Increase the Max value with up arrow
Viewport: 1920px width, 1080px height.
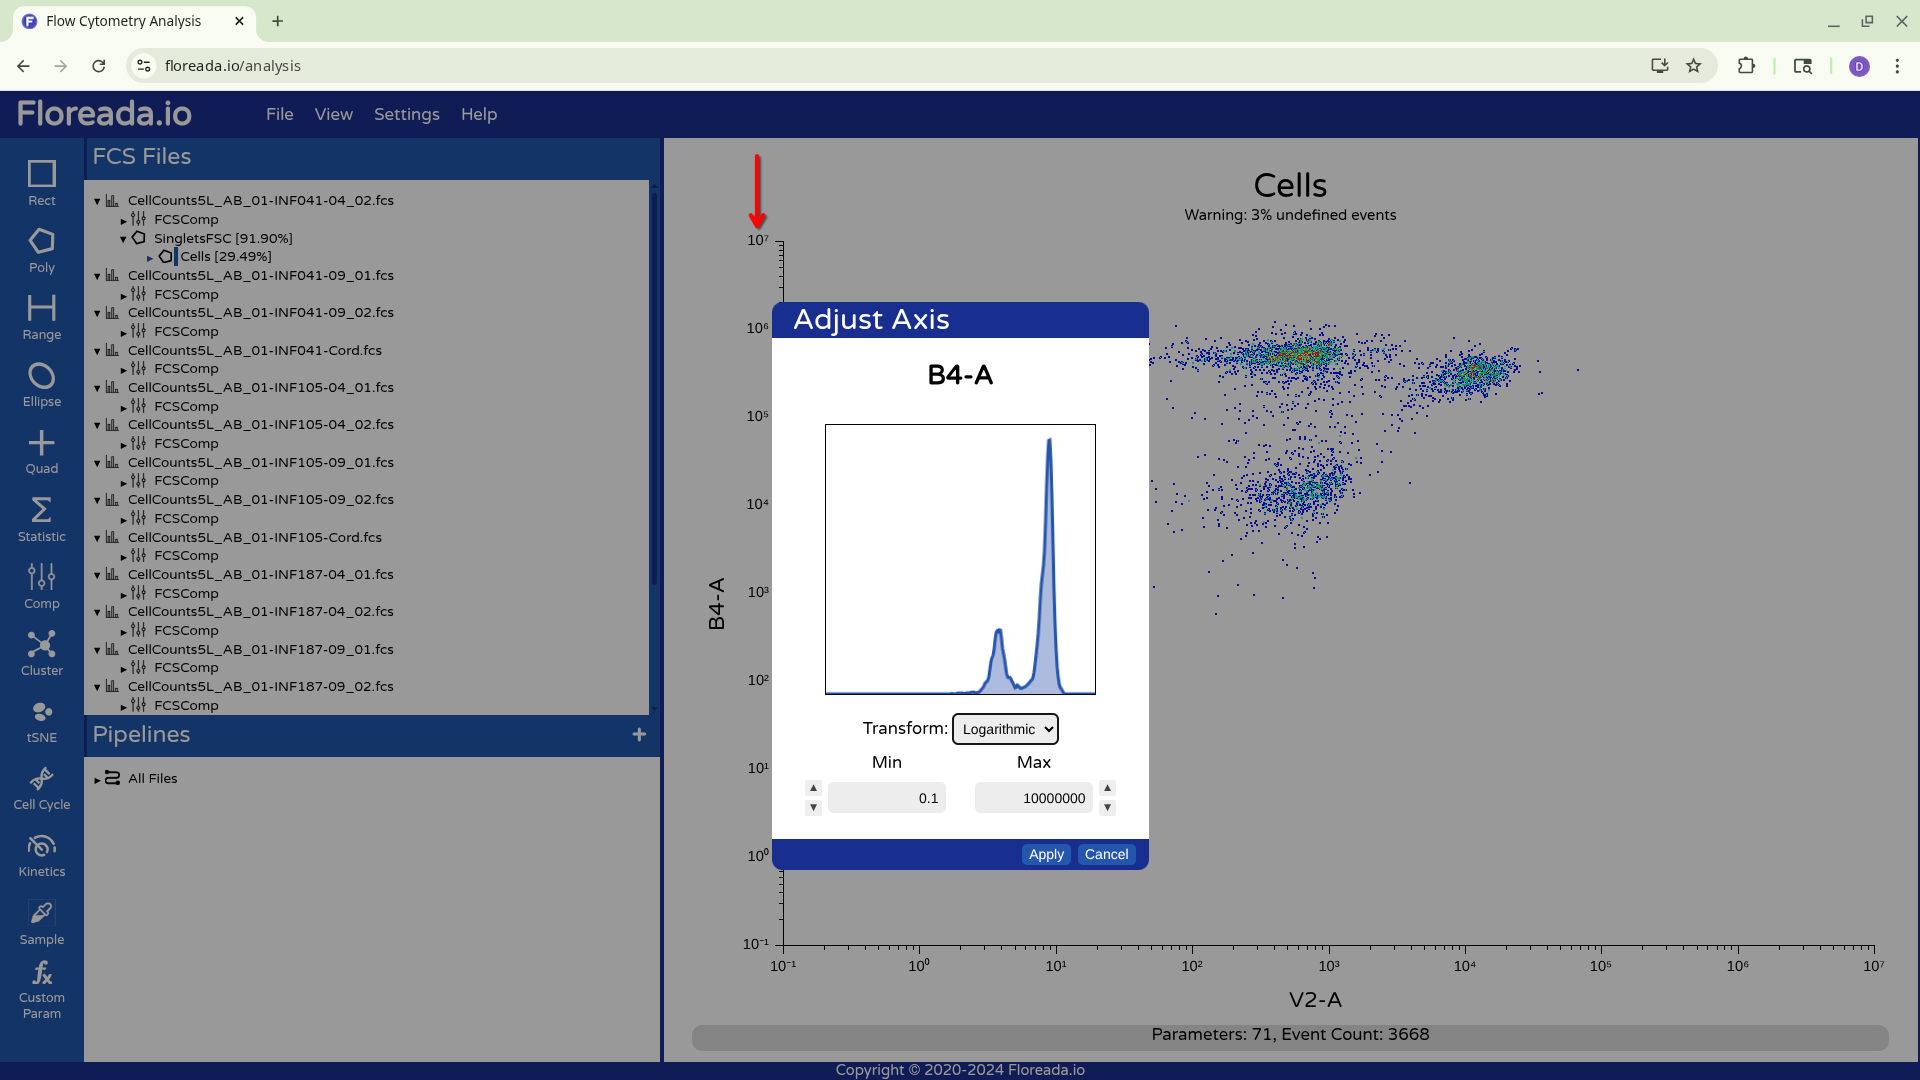1107,788
